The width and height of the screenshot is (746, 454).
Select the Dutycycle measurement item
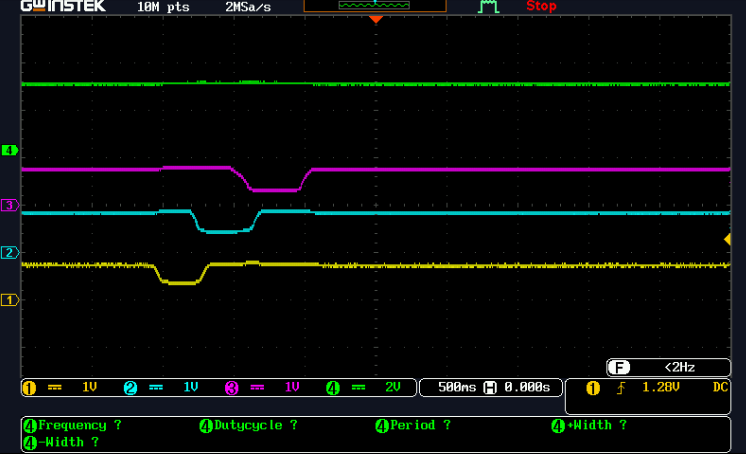coord(250,425)
